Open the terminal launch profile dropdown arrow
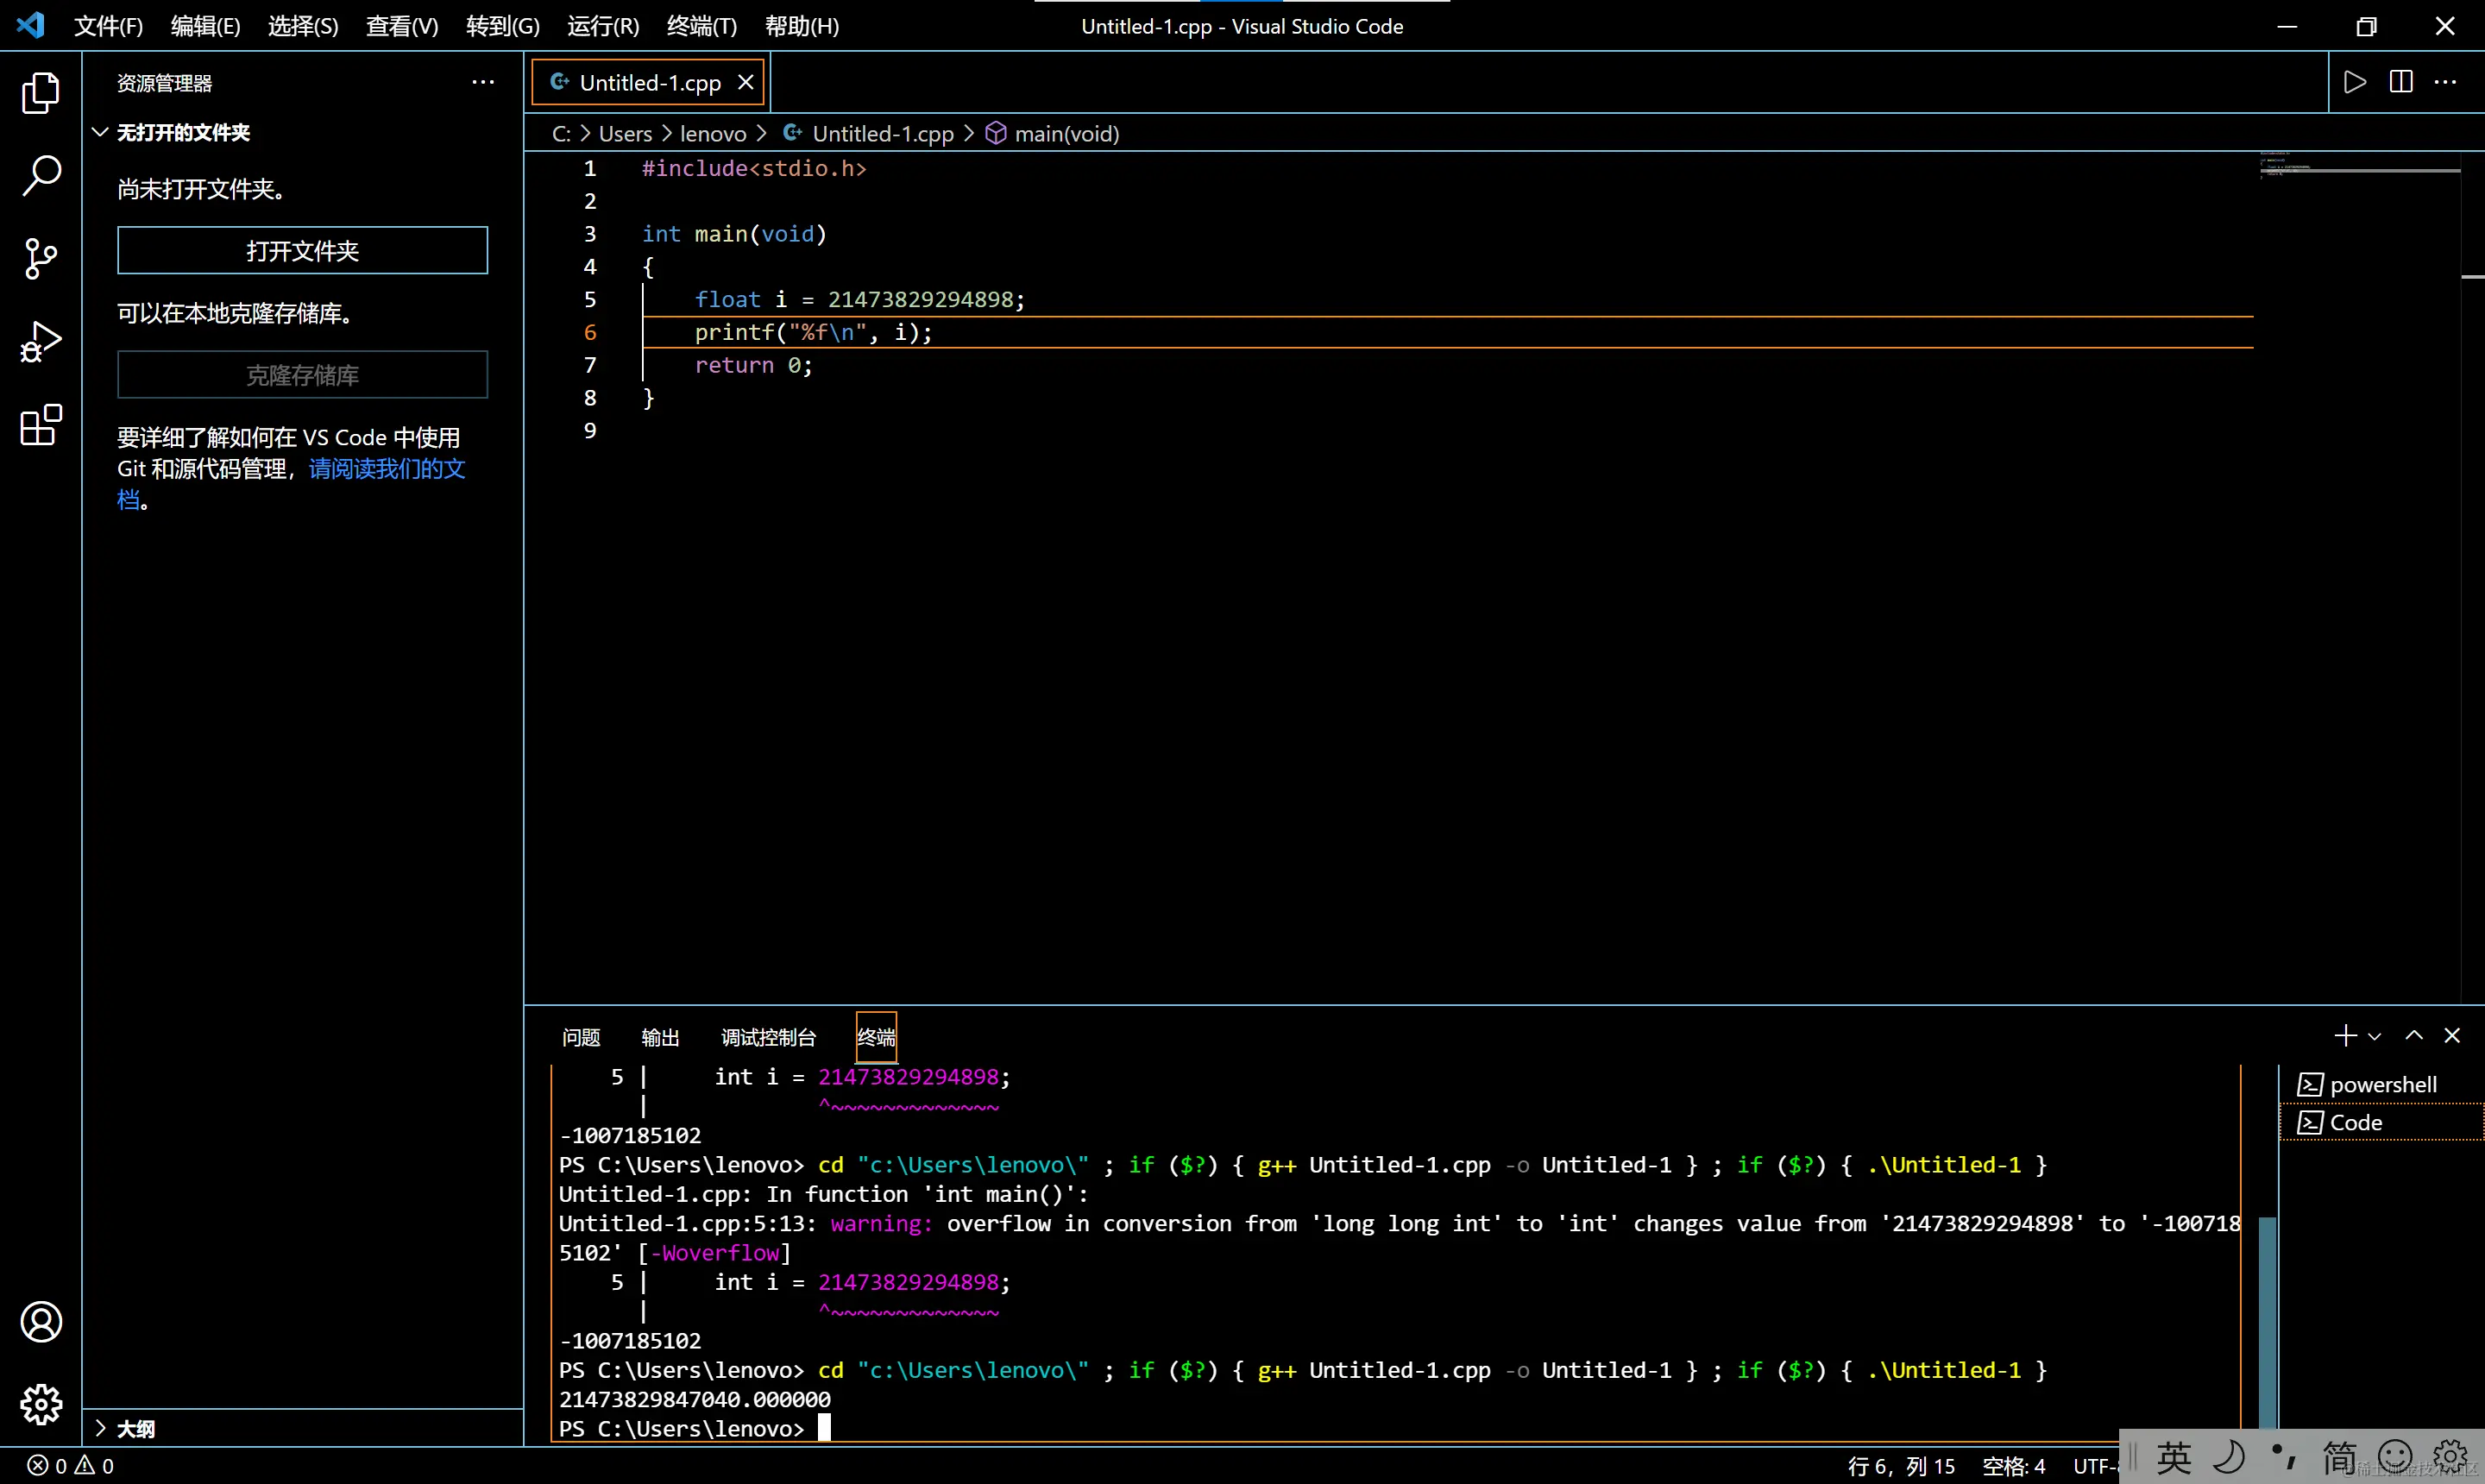This screenshot has height=1484, width=2485. tap(2375, 1037)
